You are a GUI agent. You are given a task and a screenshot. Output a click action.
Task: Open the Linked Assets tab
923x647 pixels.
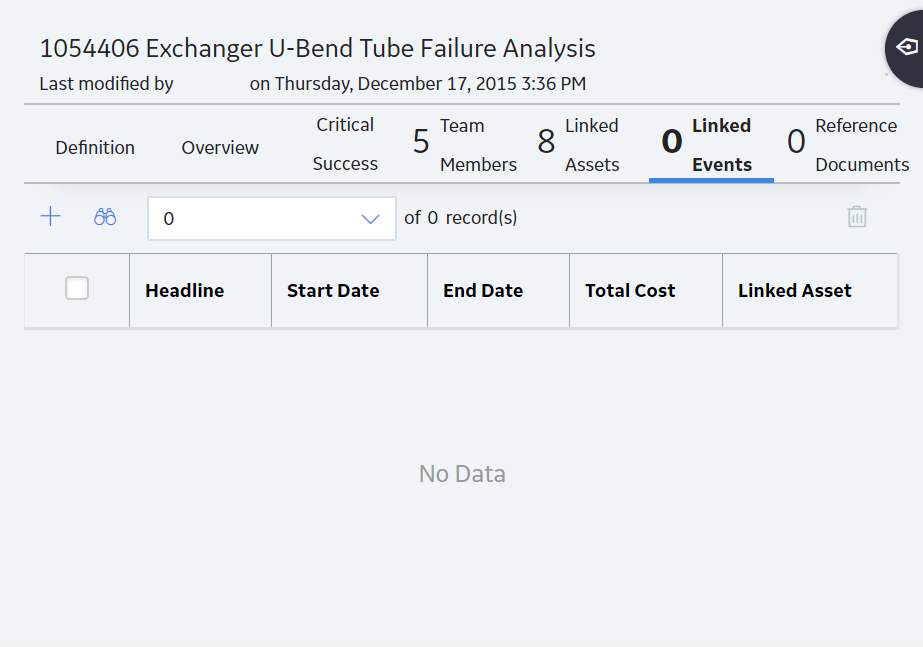(x=579, y=145)
